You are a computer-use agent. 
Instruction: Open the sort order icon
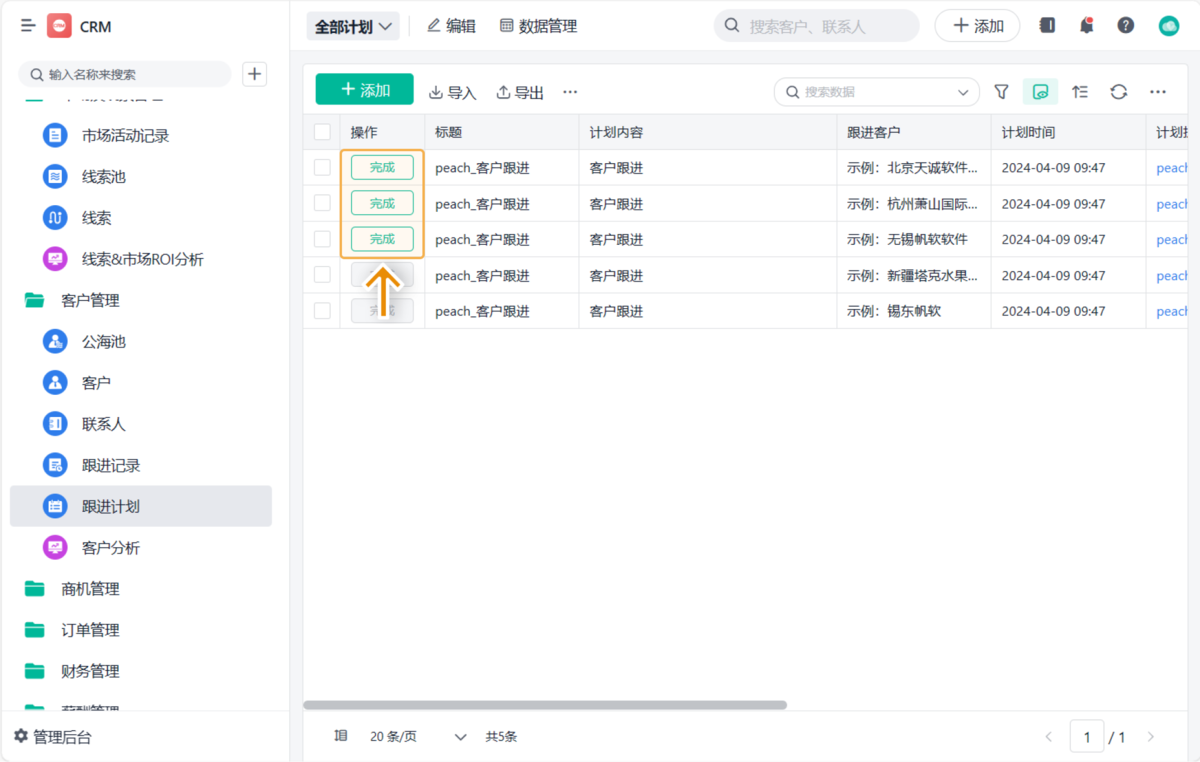tap(1079, 92)
